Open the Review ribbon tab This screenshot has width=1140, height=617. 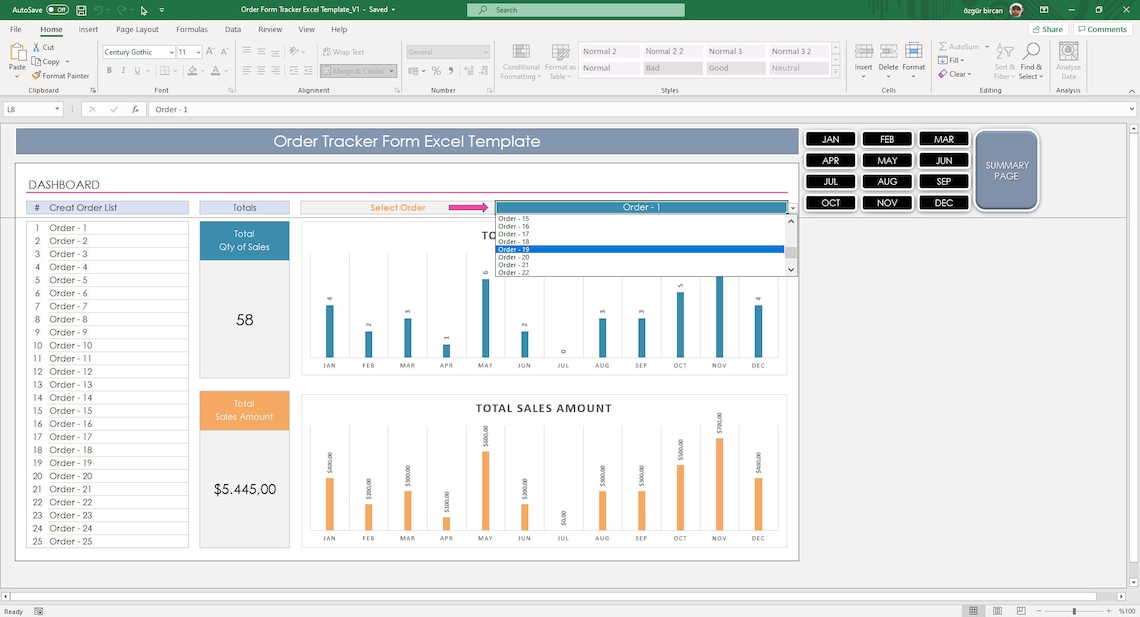[x=269, y=29]
